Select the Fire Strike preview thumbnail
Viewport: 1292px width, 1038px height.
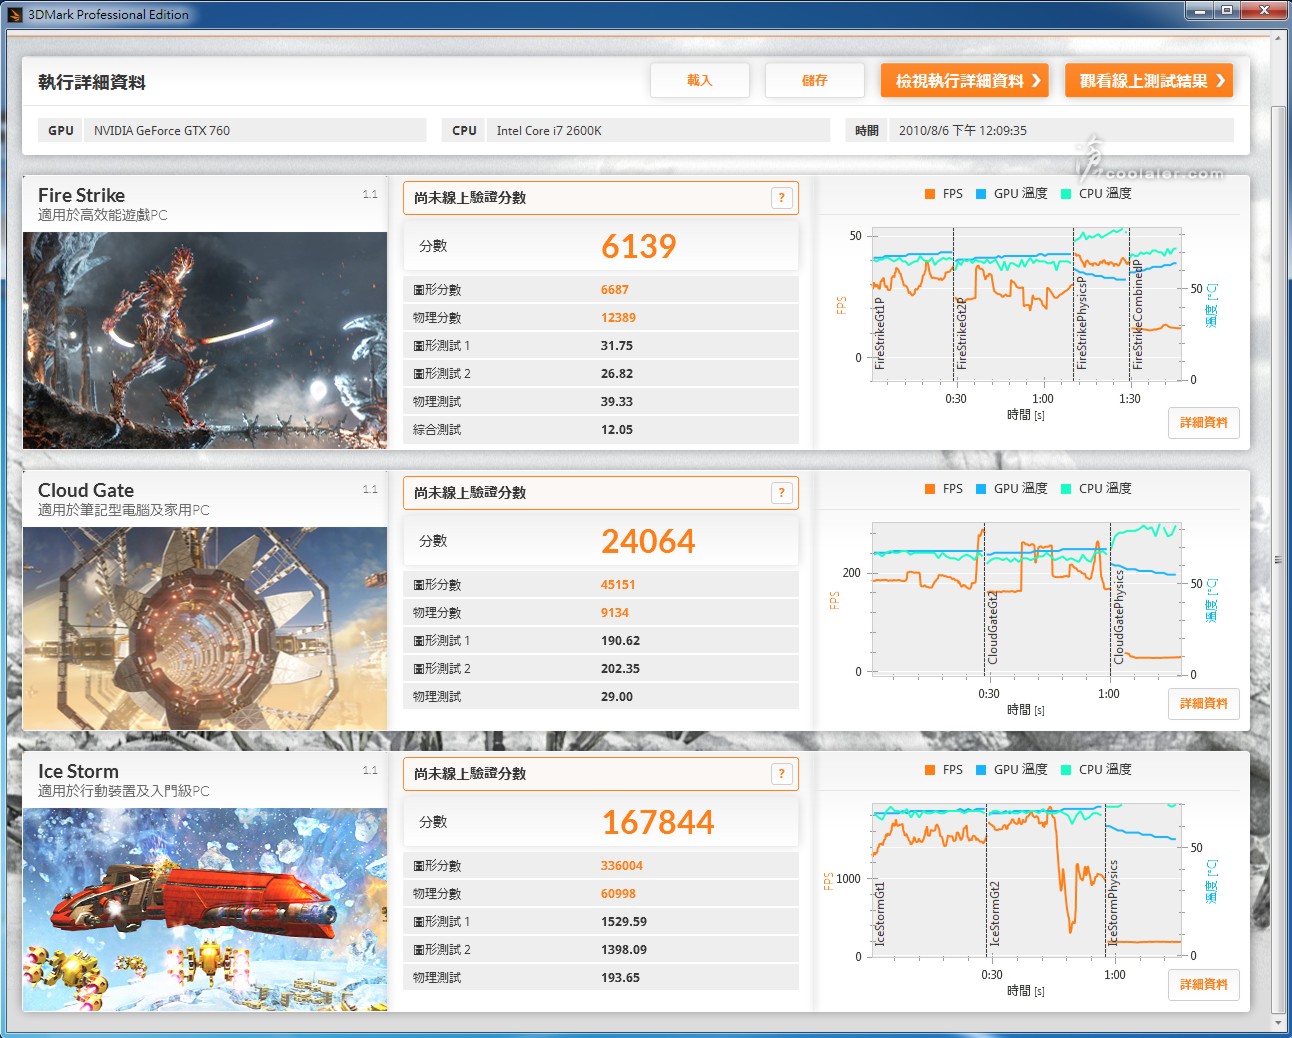click(205, 340)
